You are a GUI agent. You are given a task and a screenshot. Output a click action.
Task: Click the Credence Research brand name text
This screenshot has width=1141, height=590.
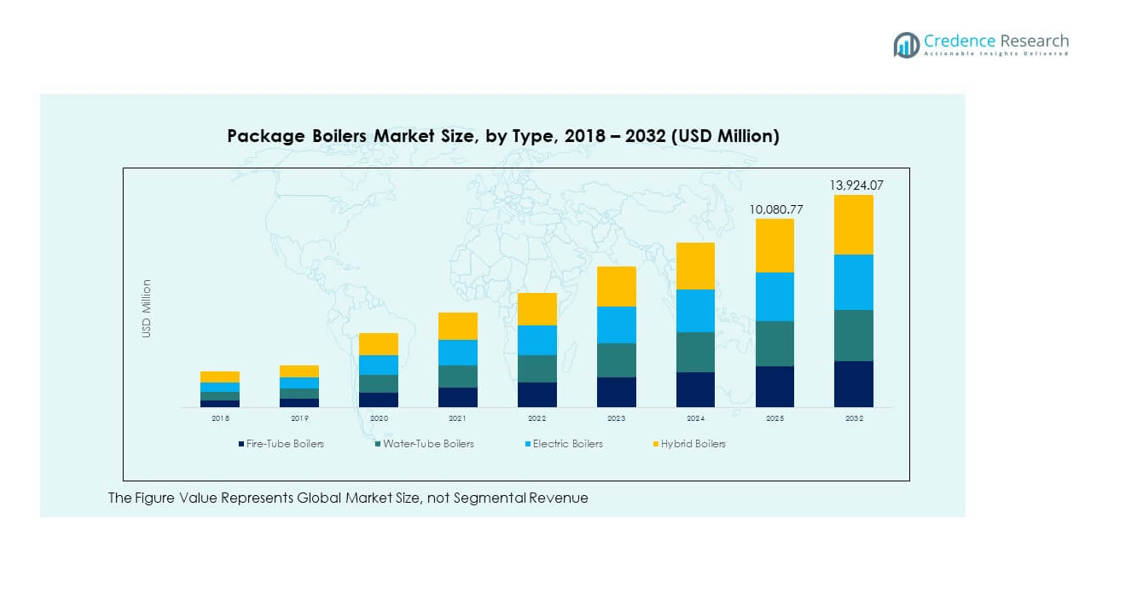click(995, 41)
